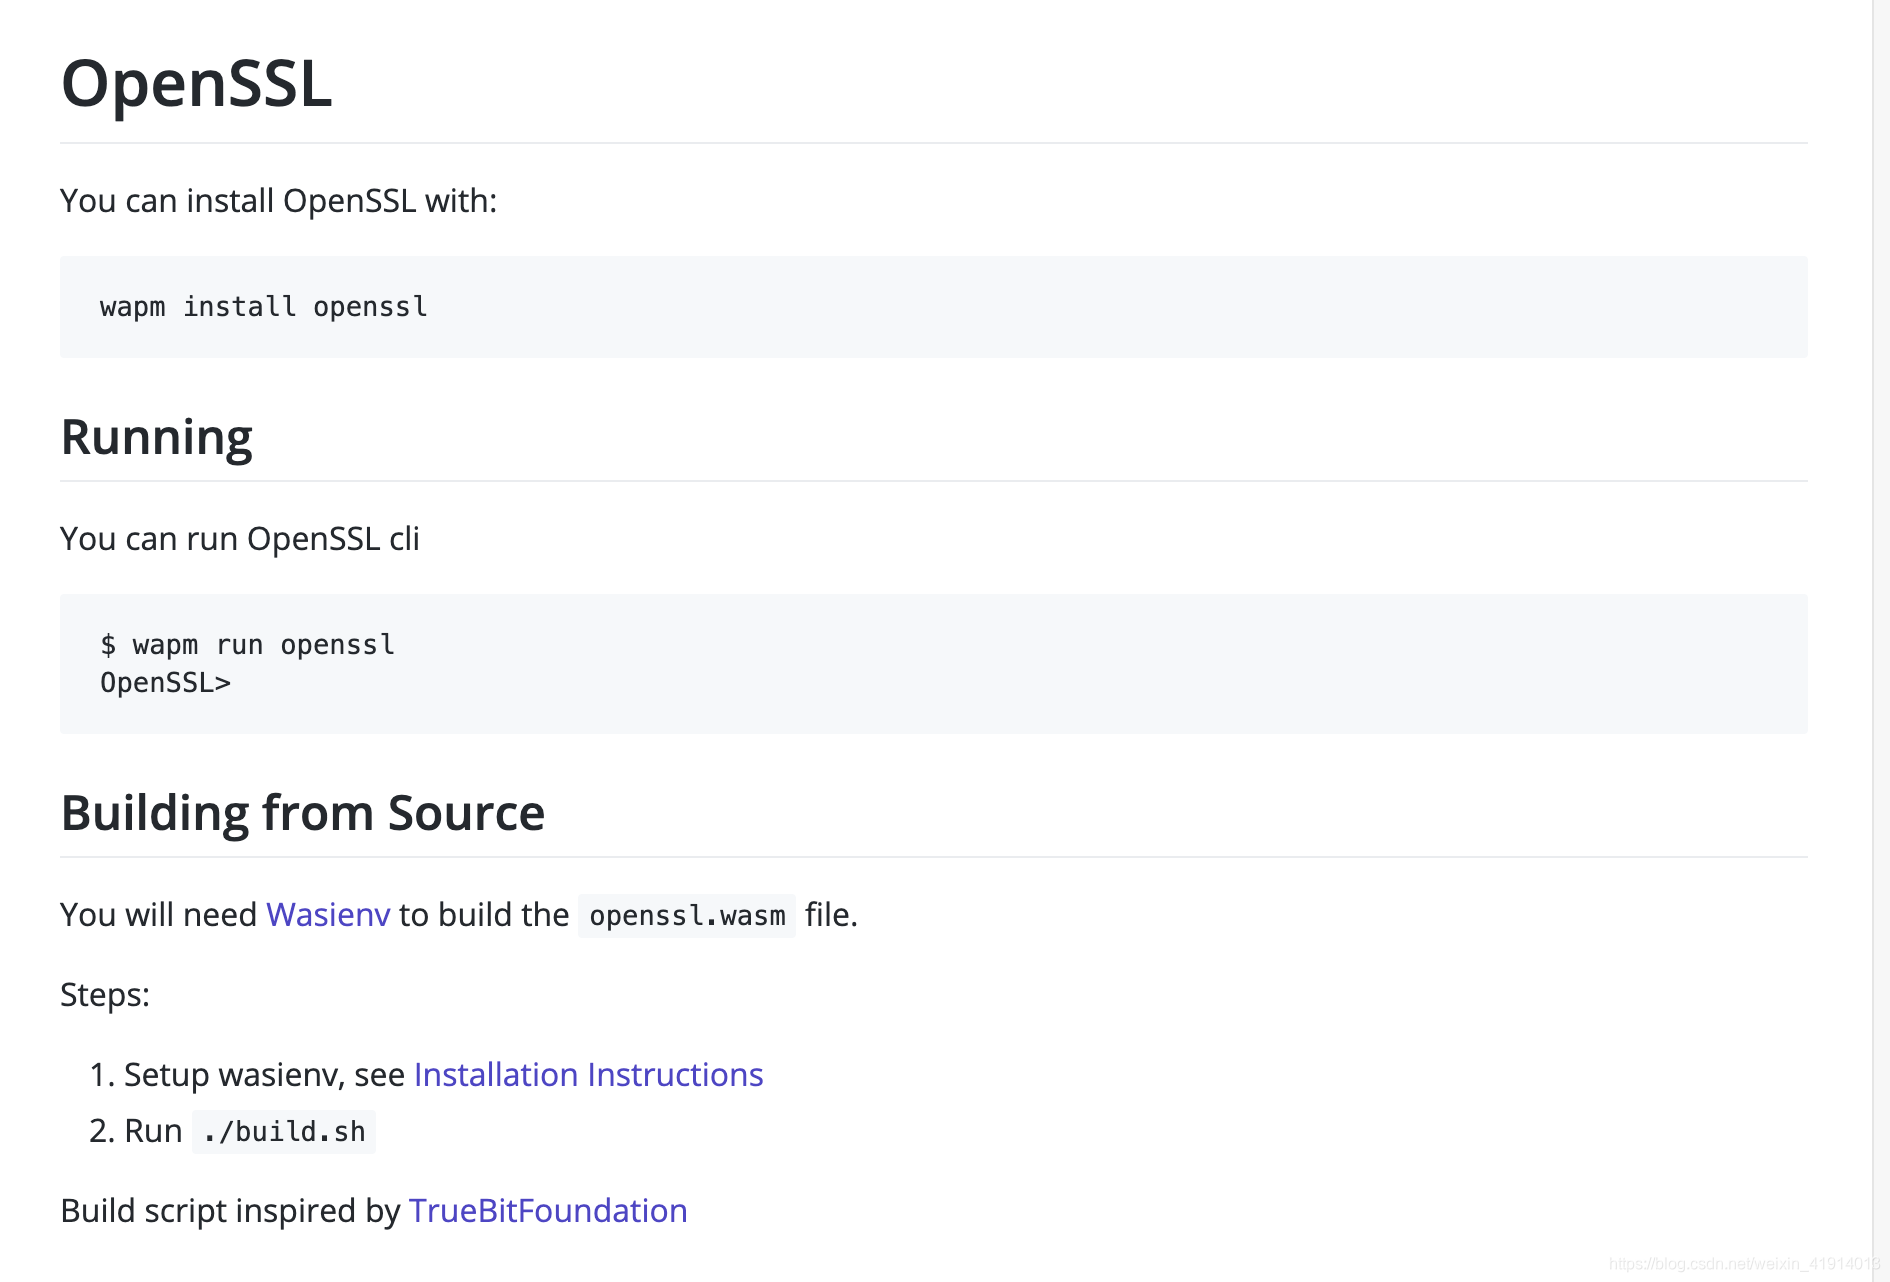
Task: Click the 'wapm install openssl' code line
Action: point(264,306)
